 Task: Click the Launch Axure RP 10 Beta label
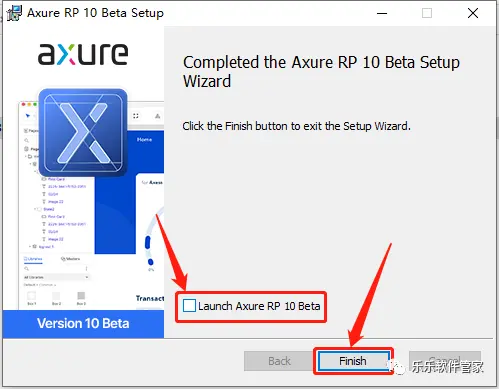tap(259, 306)
